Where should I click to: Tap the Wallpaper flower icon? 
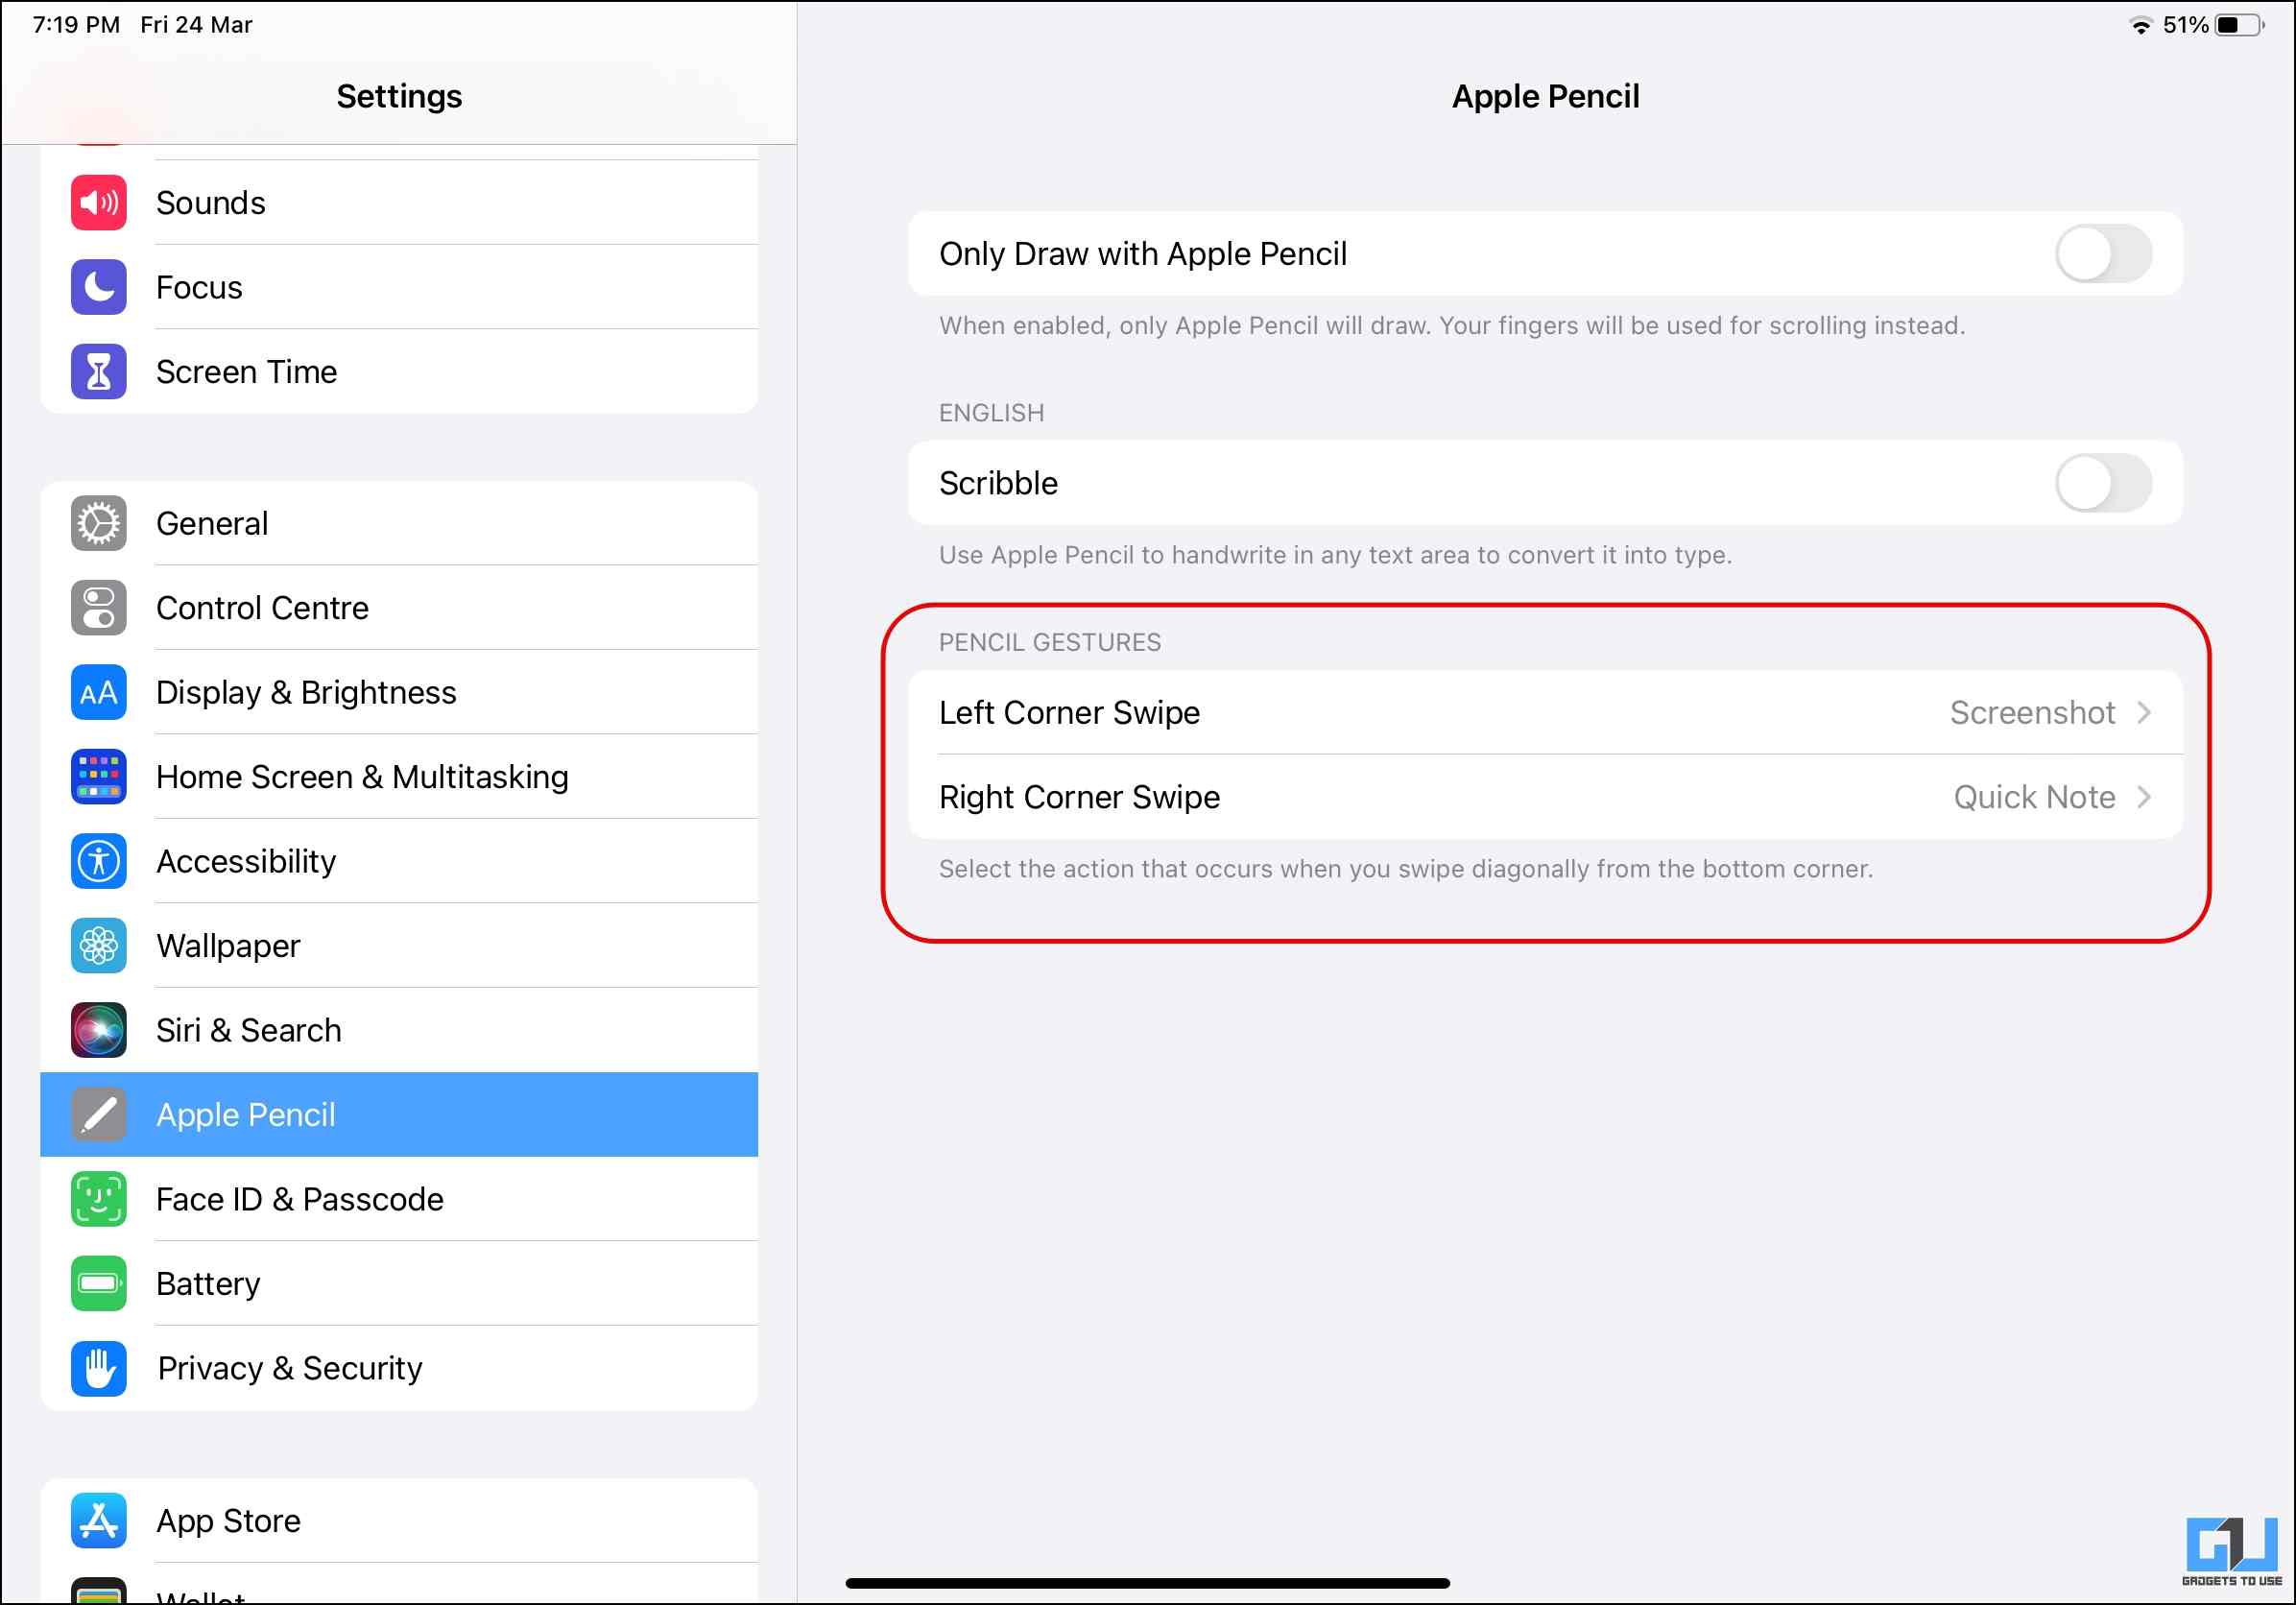[98, 946]
